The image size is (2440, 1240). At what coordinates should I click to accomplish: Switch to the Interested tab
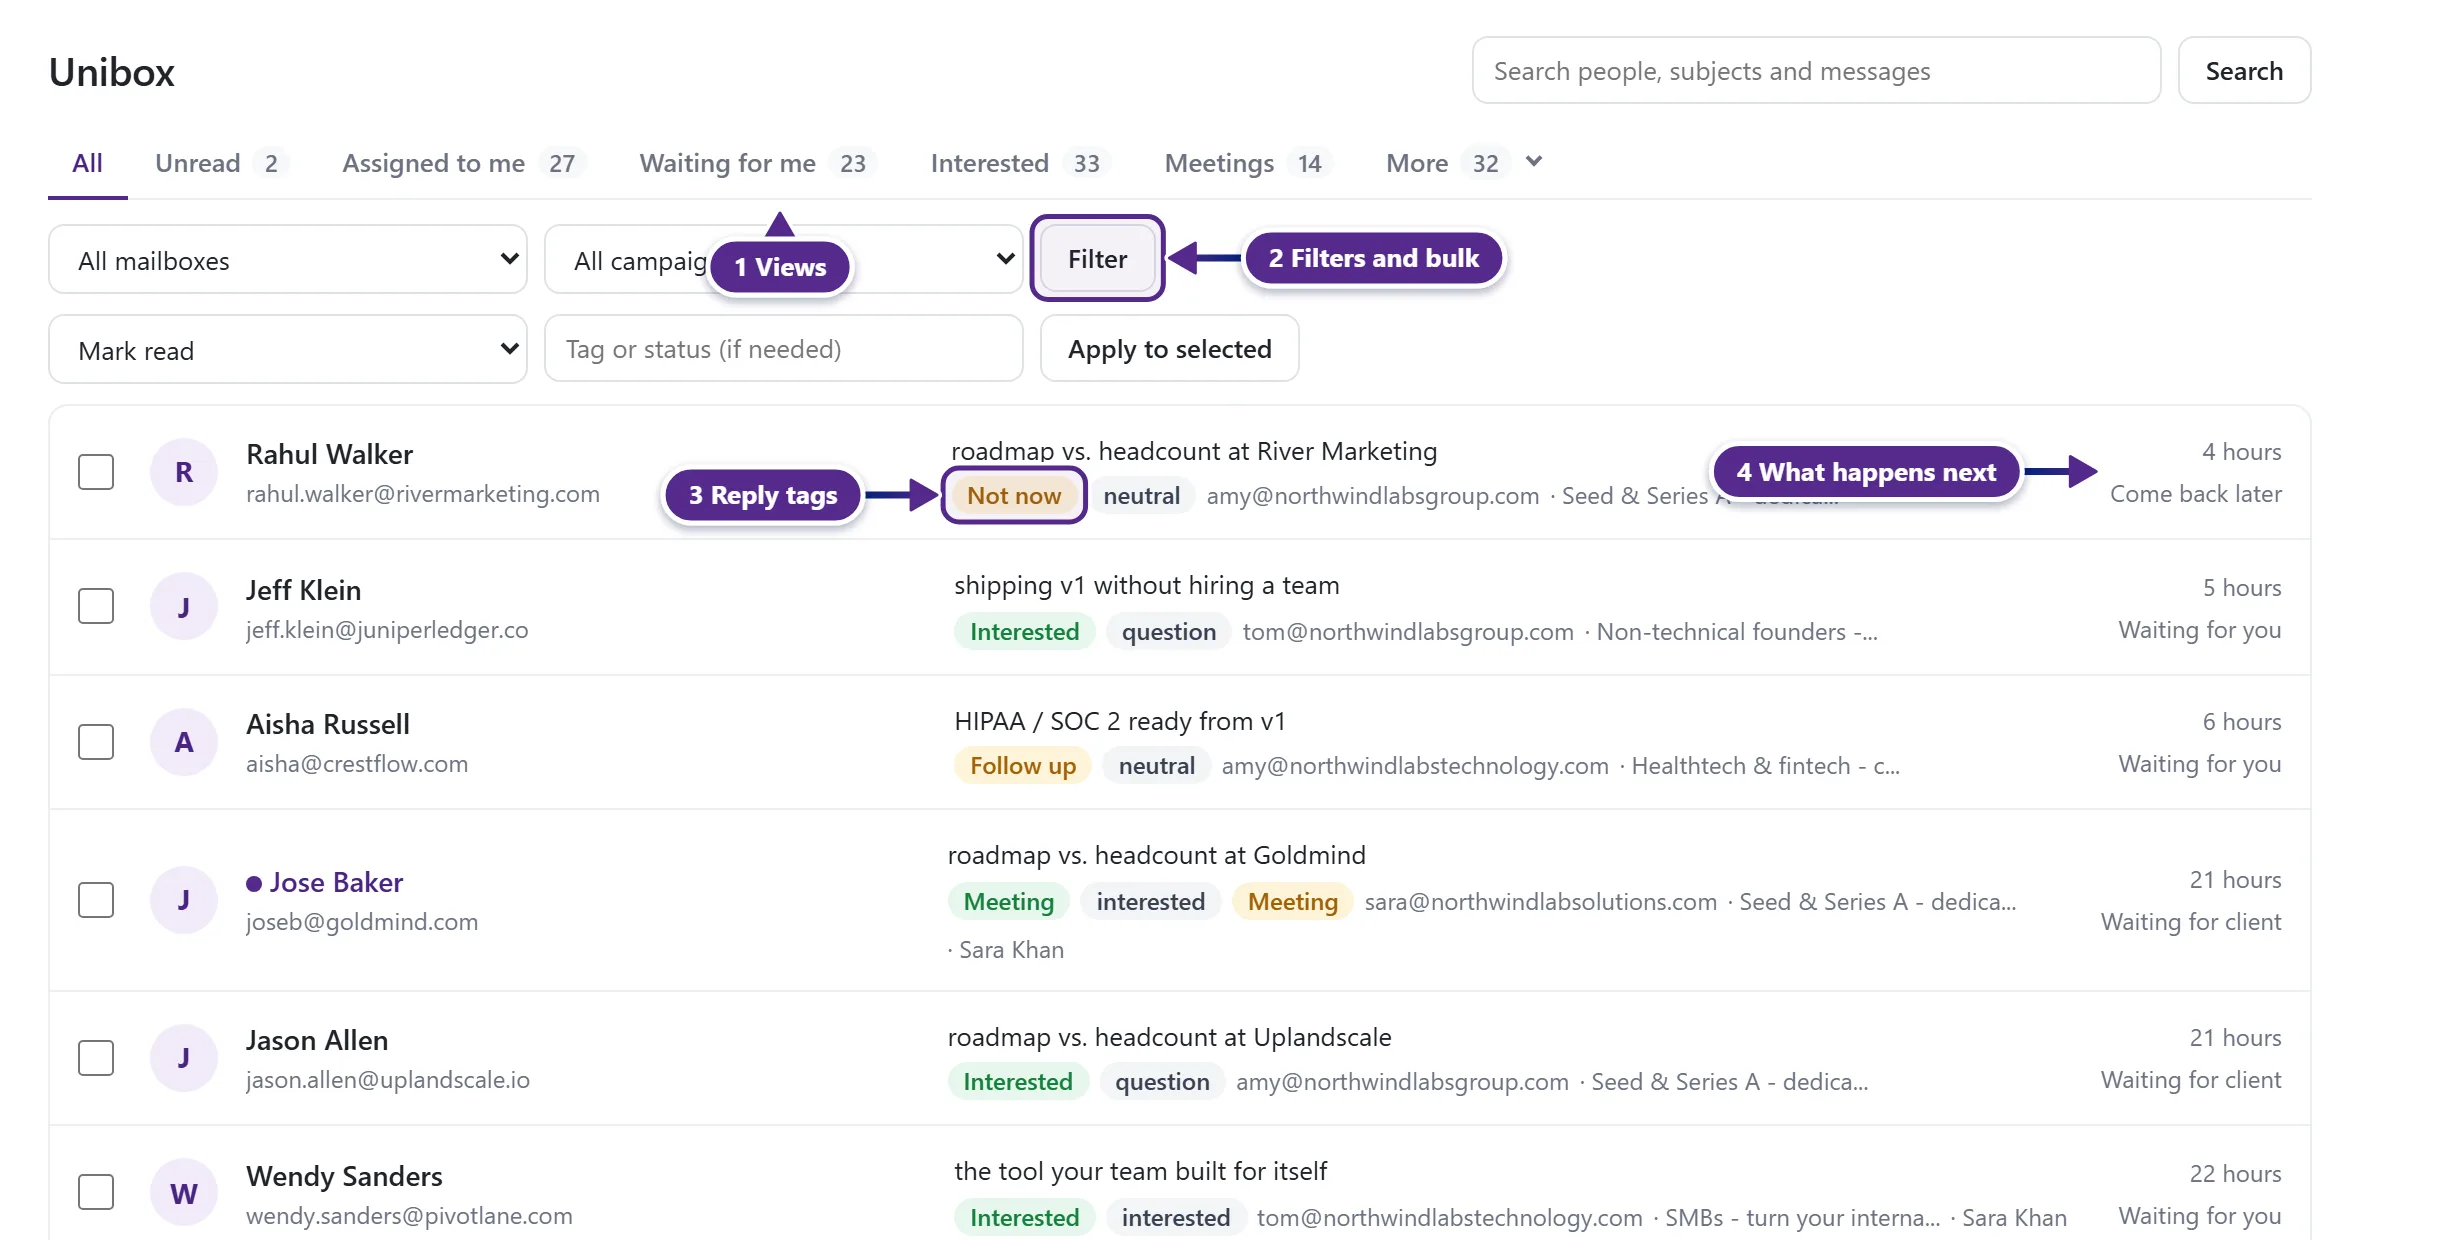tap(1021, 163)
